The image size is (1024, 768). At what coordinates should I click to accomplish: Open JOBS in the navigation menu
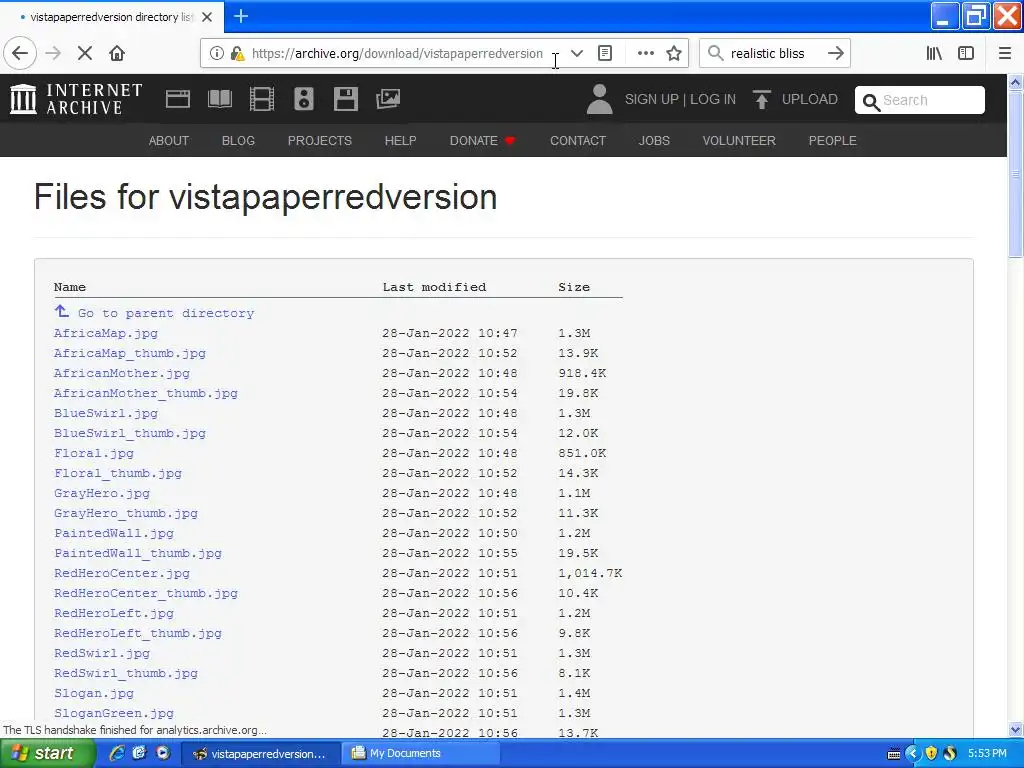(654, 140)
